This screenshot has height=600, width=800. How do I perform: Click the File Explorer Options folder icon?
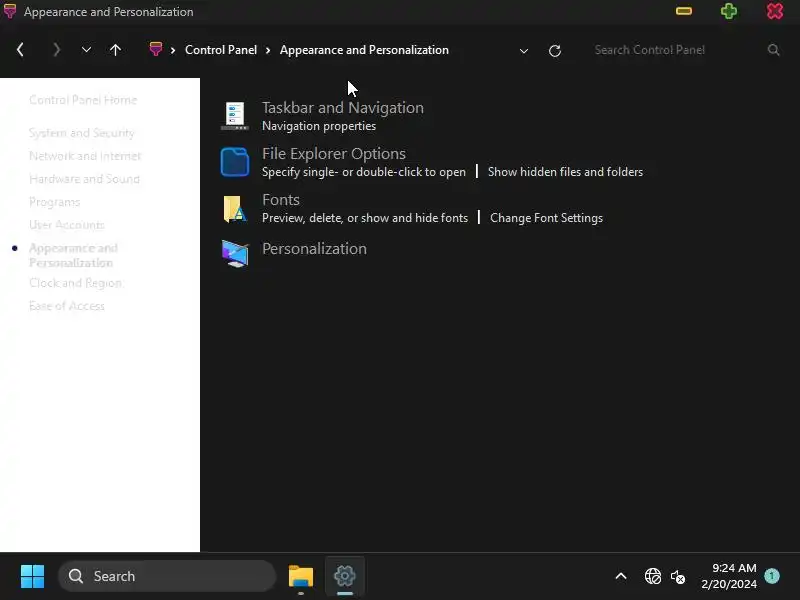click(x=235, y=162)
